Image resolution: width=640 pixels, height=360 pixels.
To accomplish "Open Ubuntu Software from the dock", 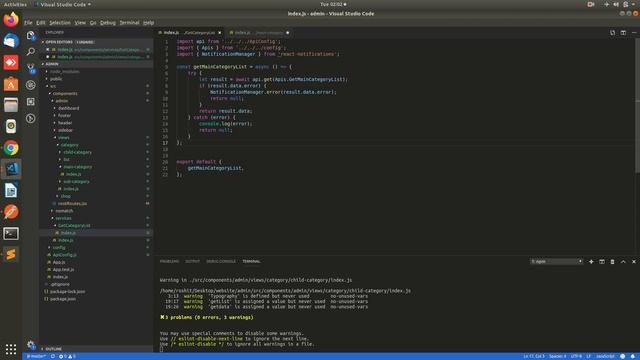I will (11, 84).
